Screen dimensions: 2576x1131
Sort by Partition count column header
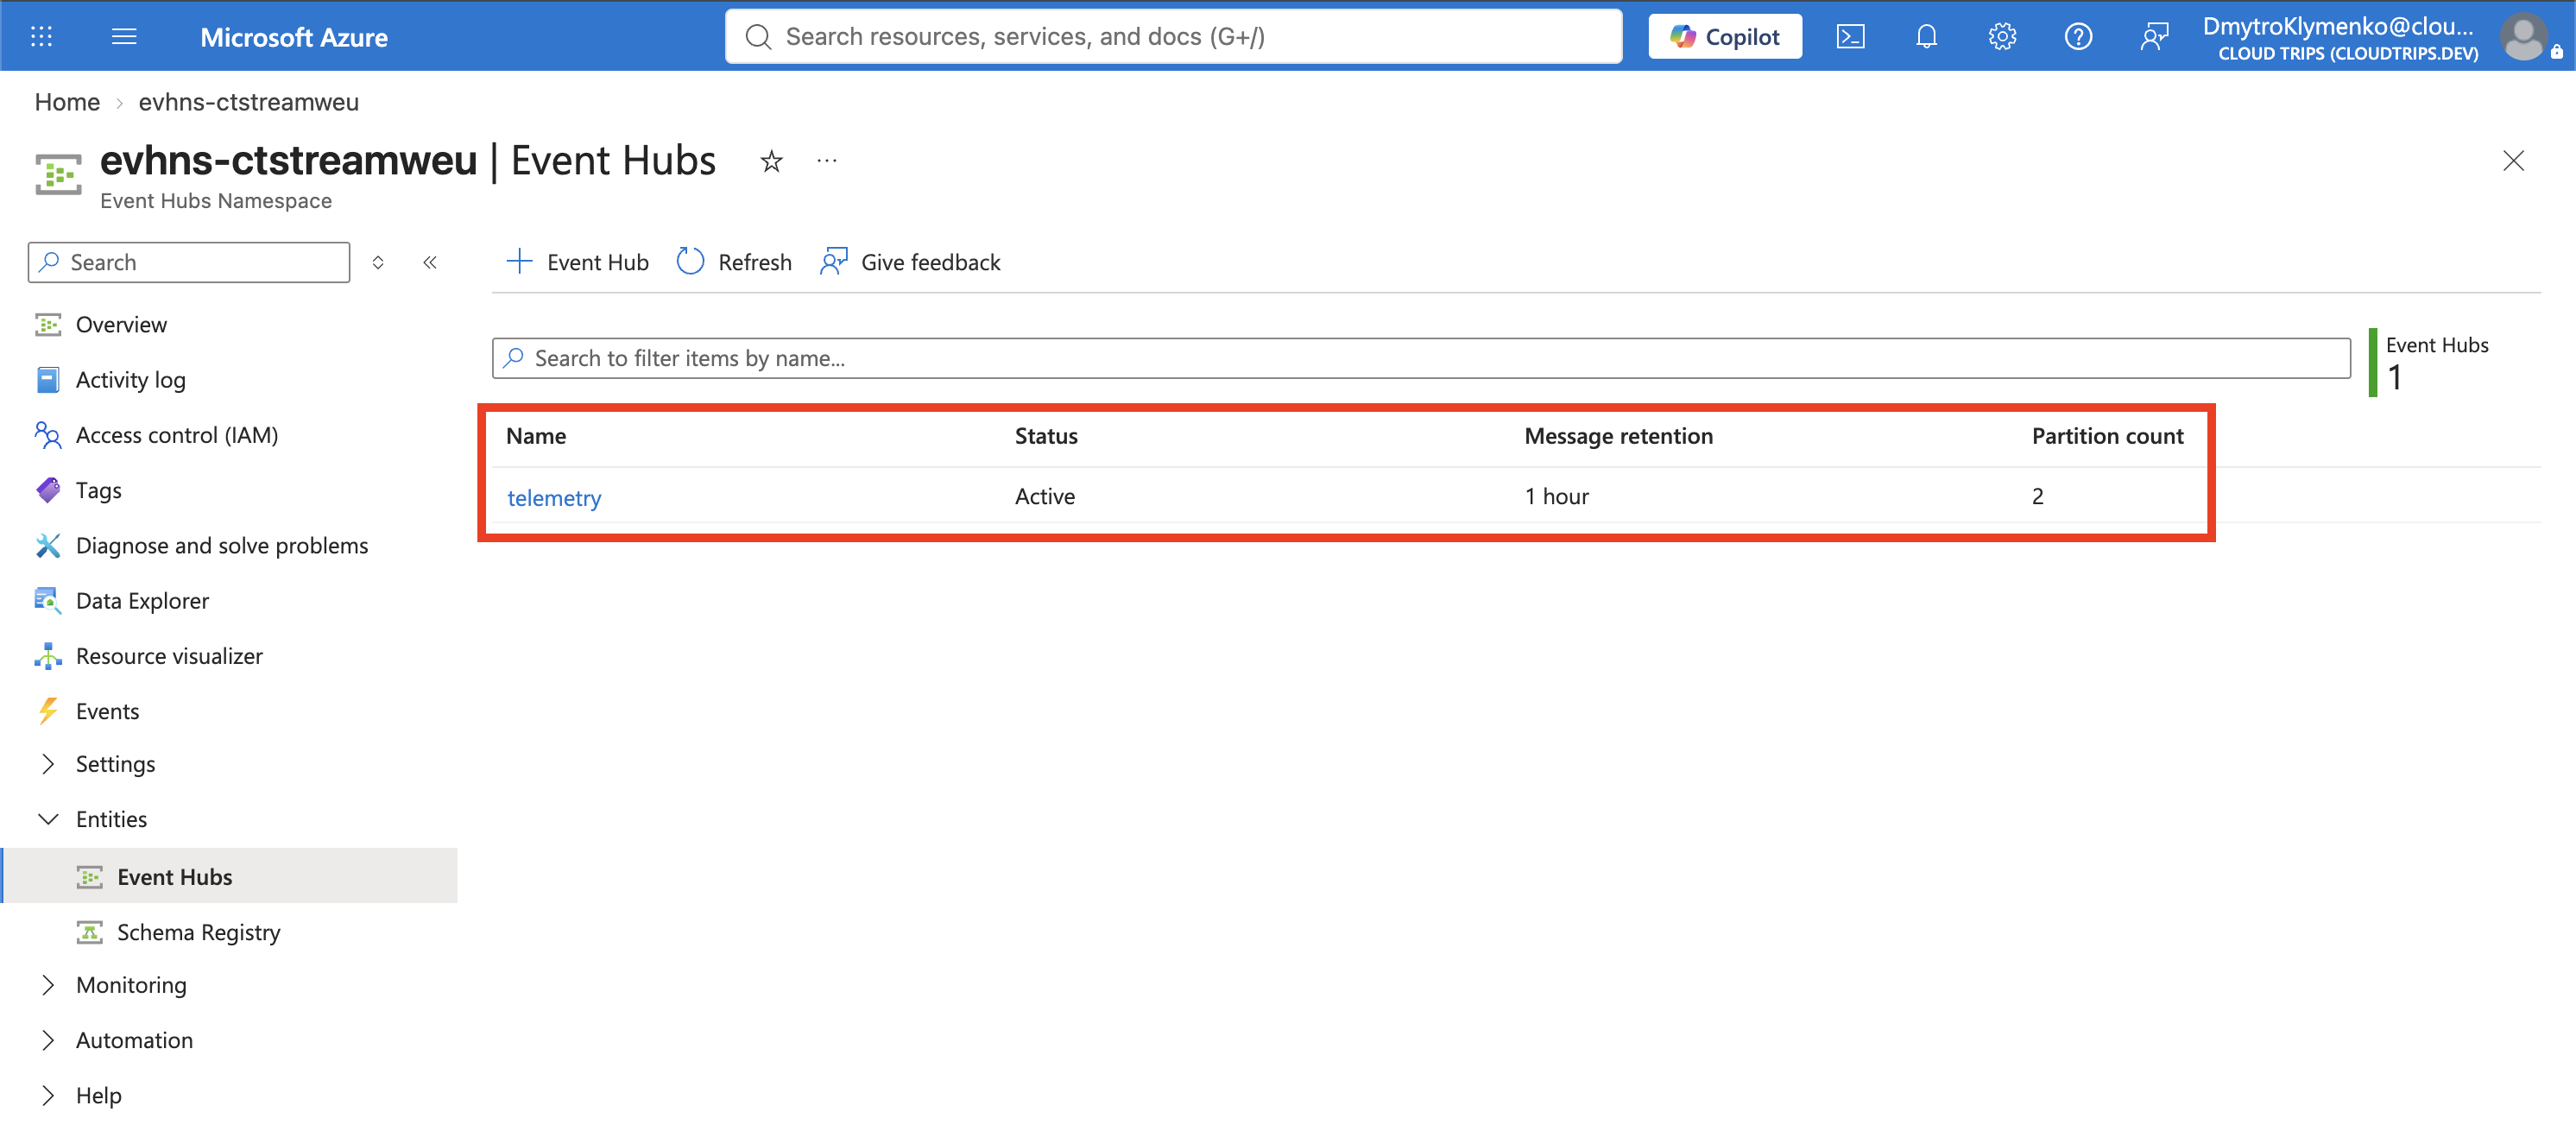2107,436
